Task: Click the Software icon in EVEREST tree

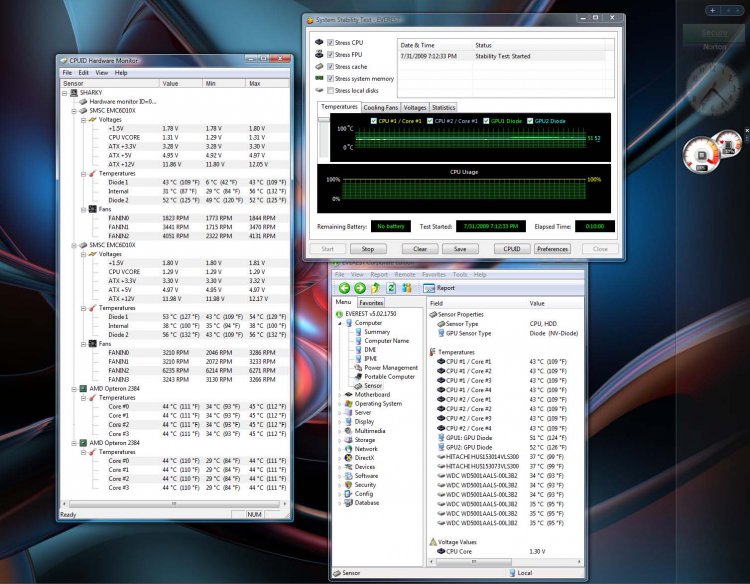Action: [x=349, y=476]
